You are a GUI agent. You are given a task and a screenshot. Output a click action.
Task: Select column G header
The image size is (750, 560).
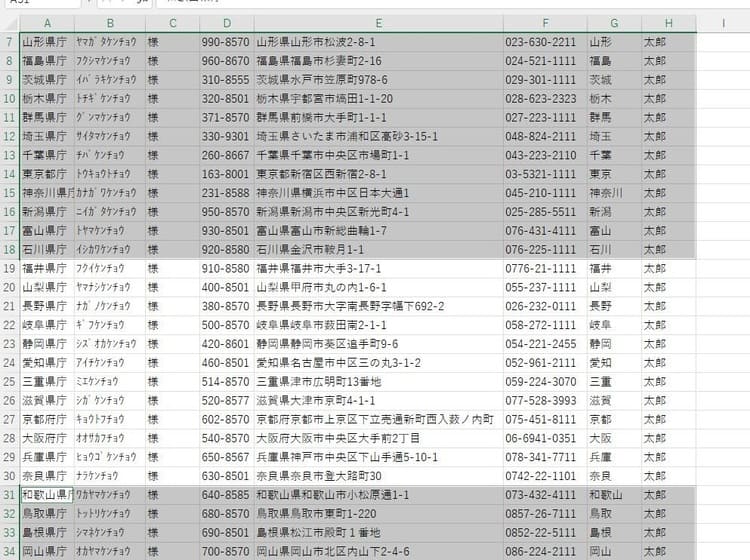tap(614, 23)
